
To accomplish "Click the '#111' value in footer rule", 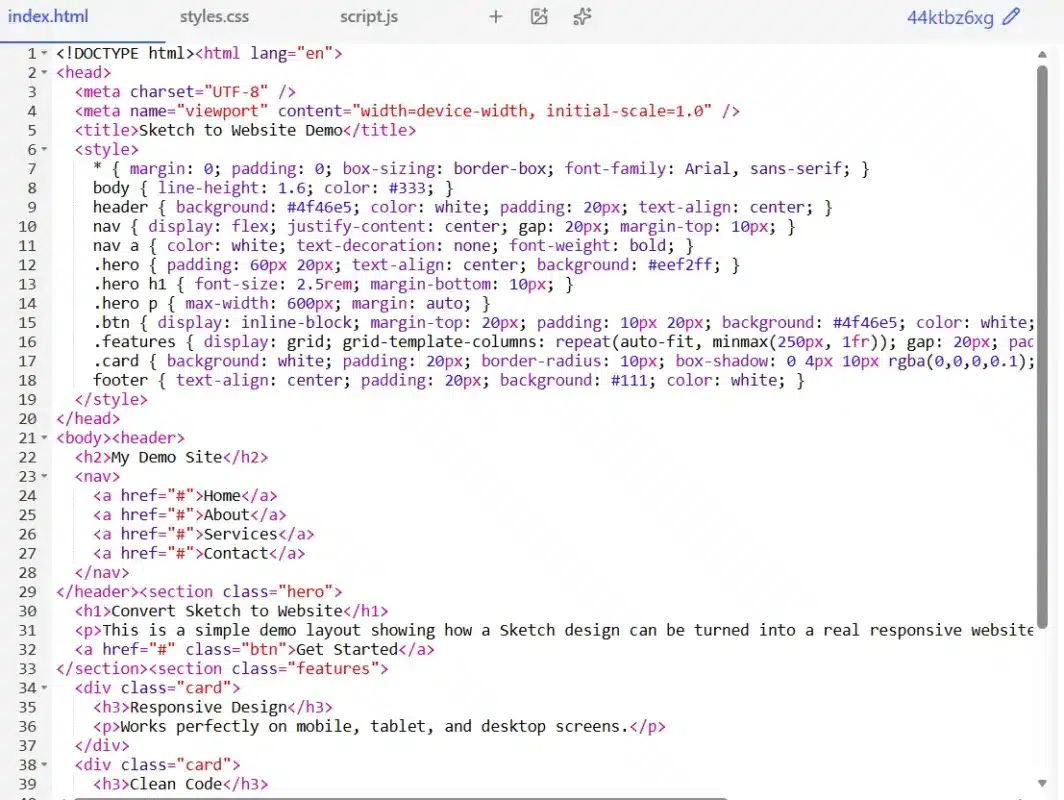I will tap(628, 381).
